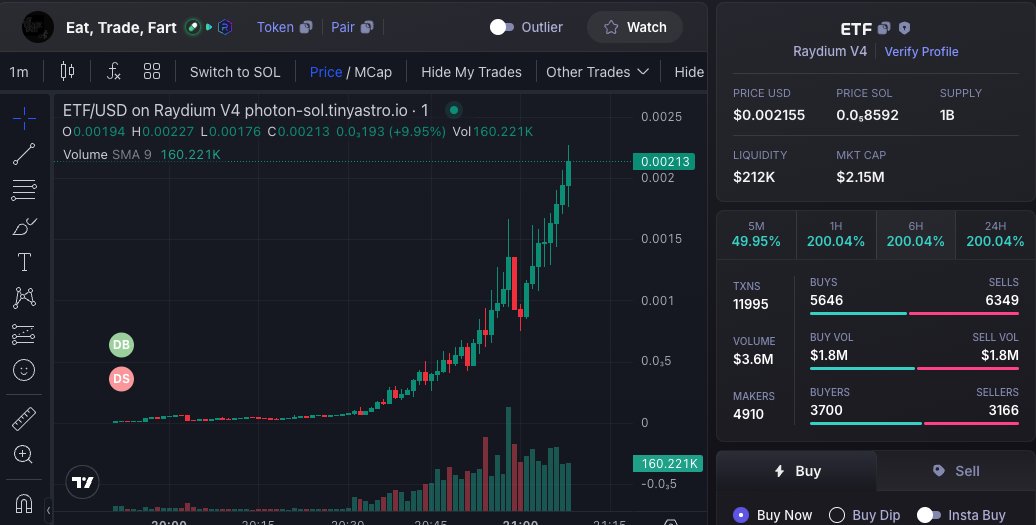Image resolution: width=1036 pixels, height=525 pixels.
Task: Select the Buy Dip radio option
Action: tap(837, 515)
